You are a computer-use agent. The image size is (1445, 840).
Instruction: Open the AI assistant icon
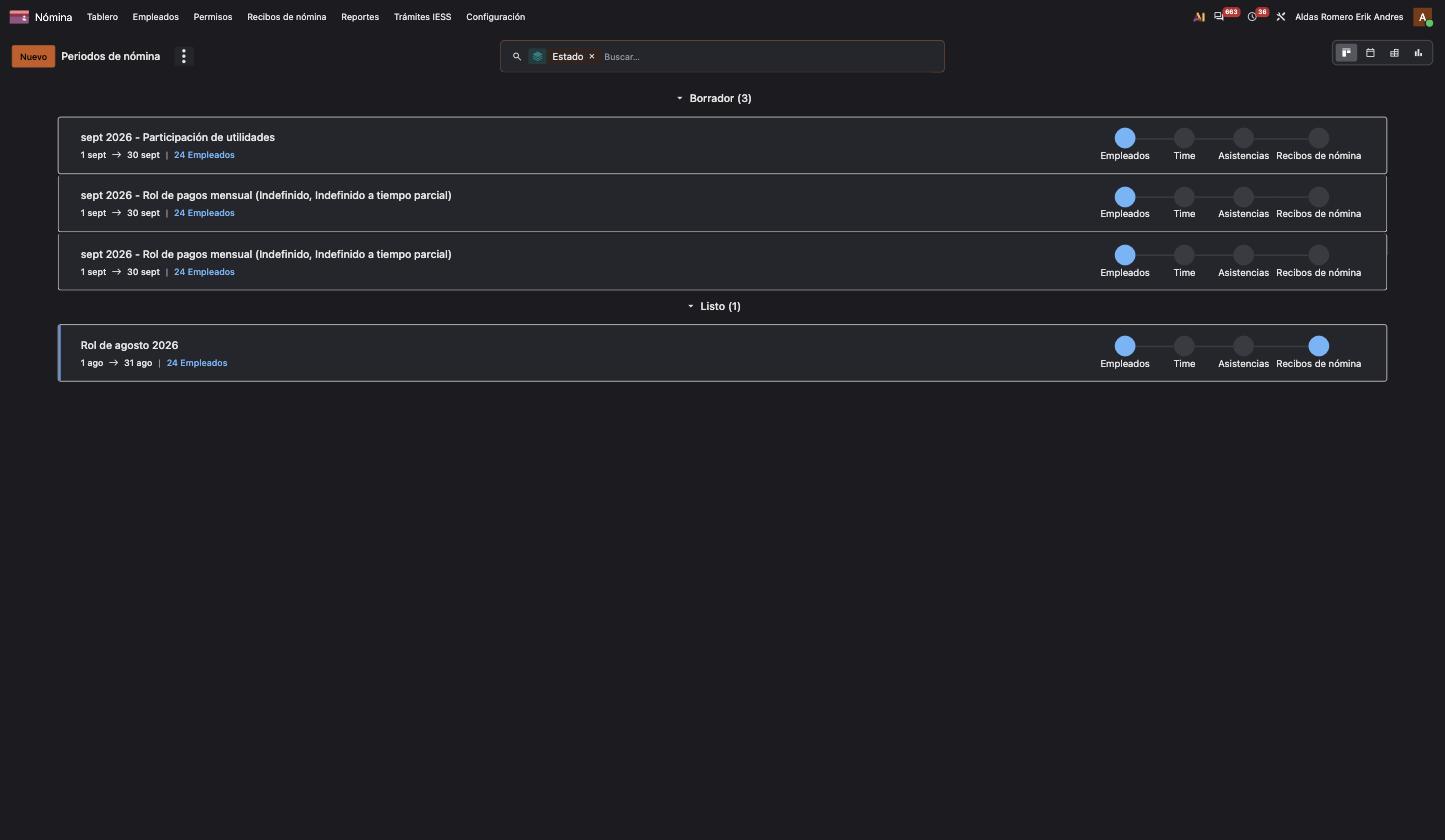pos(1199,17)
